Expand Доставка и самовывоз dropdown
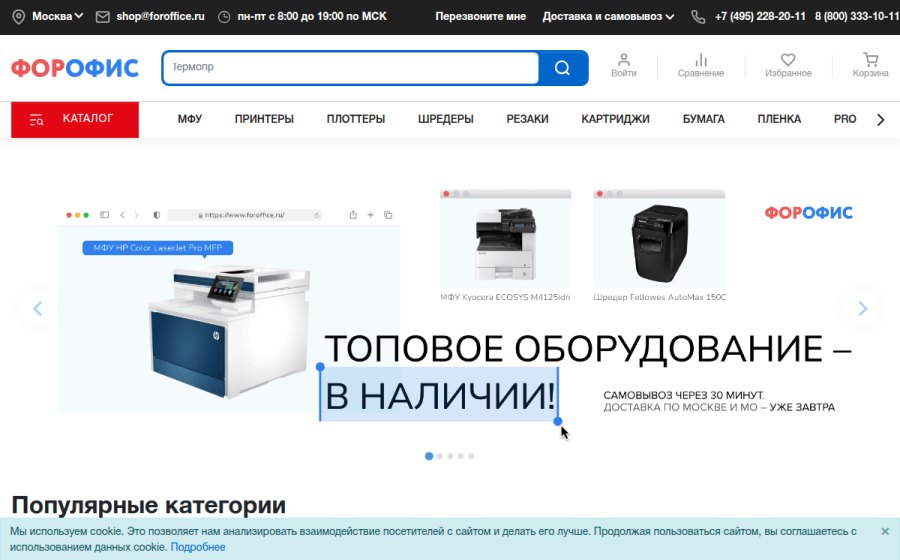Screen dimensions: 900x560 (608, 17)
